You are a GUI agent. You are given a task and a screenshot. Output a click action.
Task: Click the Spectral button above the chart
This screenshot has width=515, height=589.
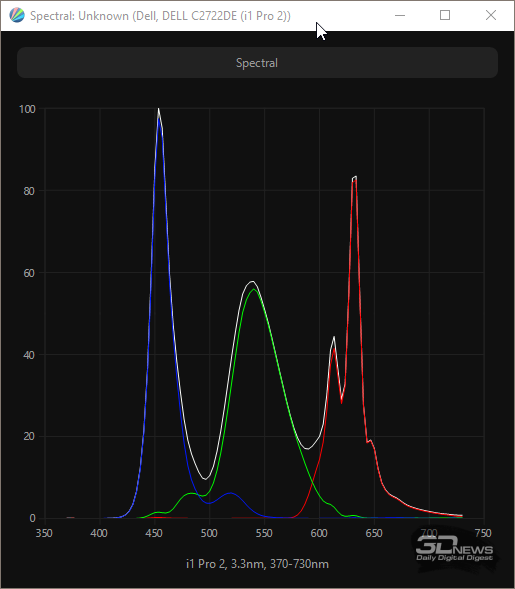pyautogui.click(x=257, y=63)
